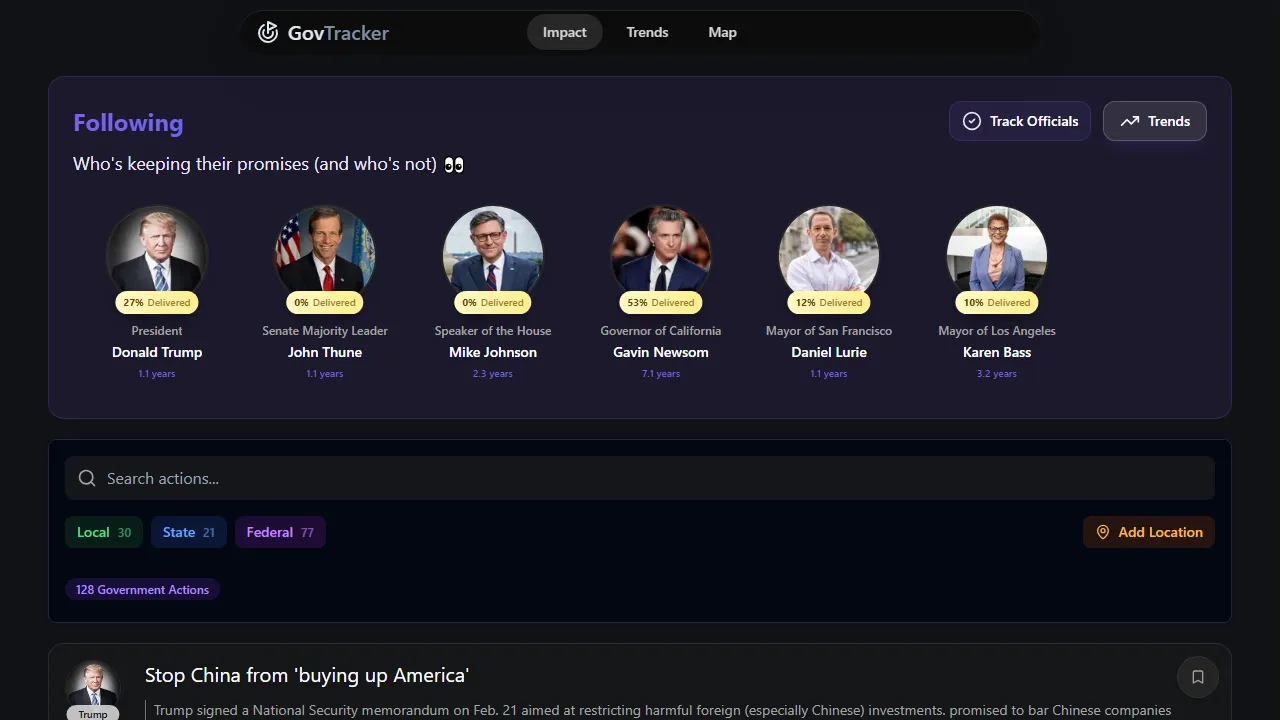Viewport: 1280px width, 720px height.
Task: Toggle the Local actions filter
Action: (103, 532)
